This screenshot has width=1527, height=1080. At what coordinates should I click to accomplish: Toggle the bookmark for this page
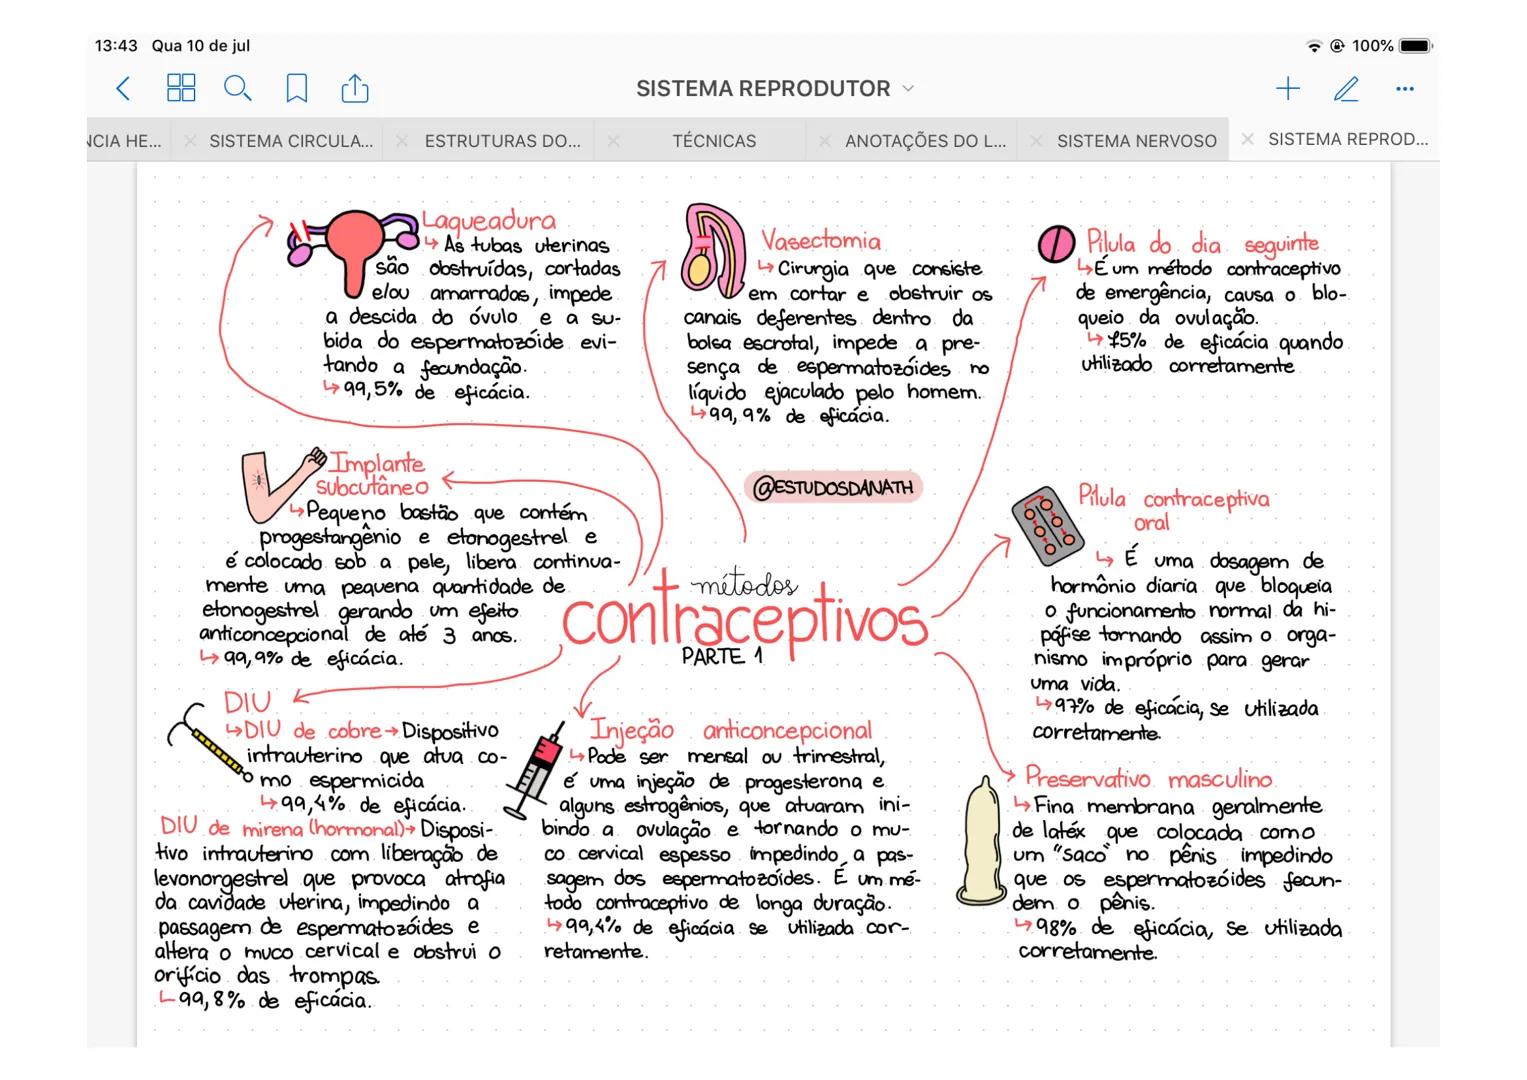[296, 89]
